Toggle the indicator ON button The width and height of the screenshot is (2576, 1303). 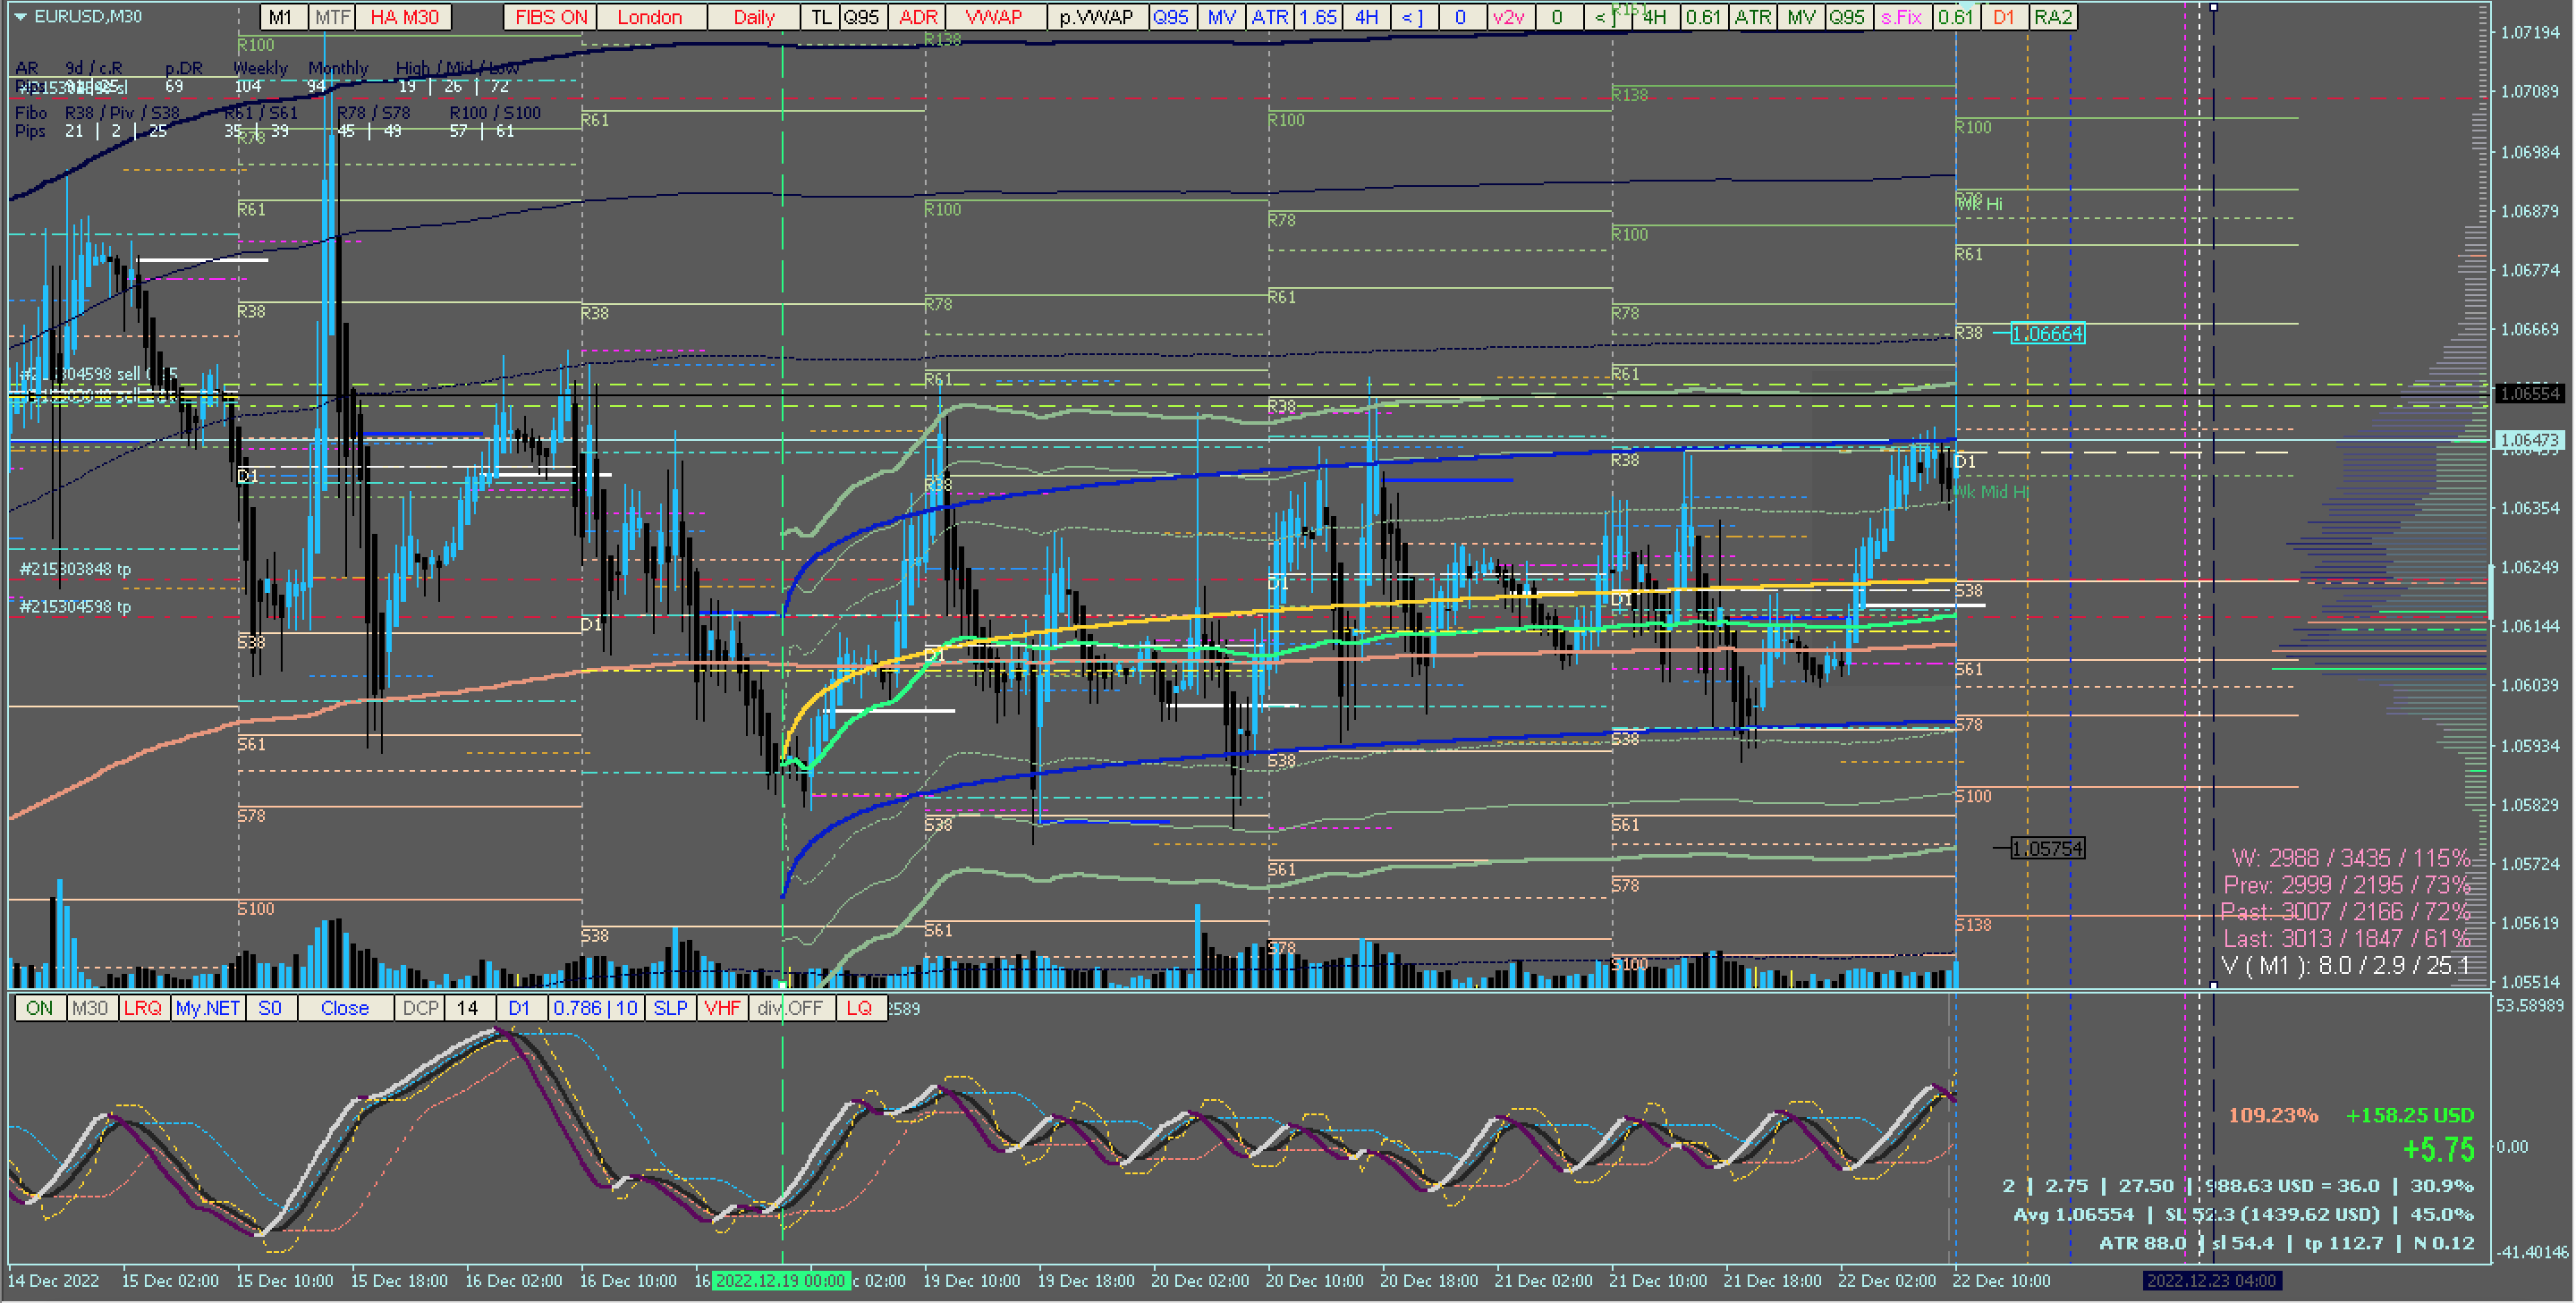coord(39,1008)
